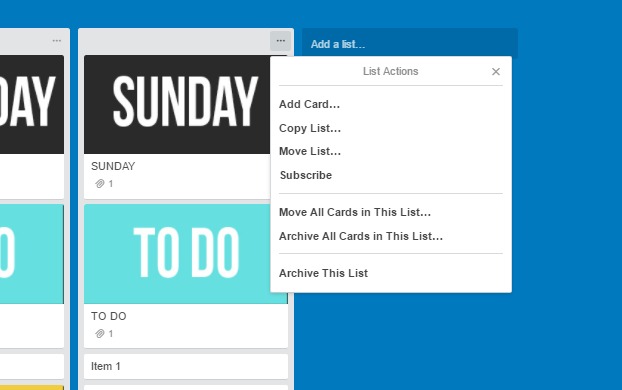622x390 pixels.
Task: Click the TO DO card title text
Action: tap(109, 316)
